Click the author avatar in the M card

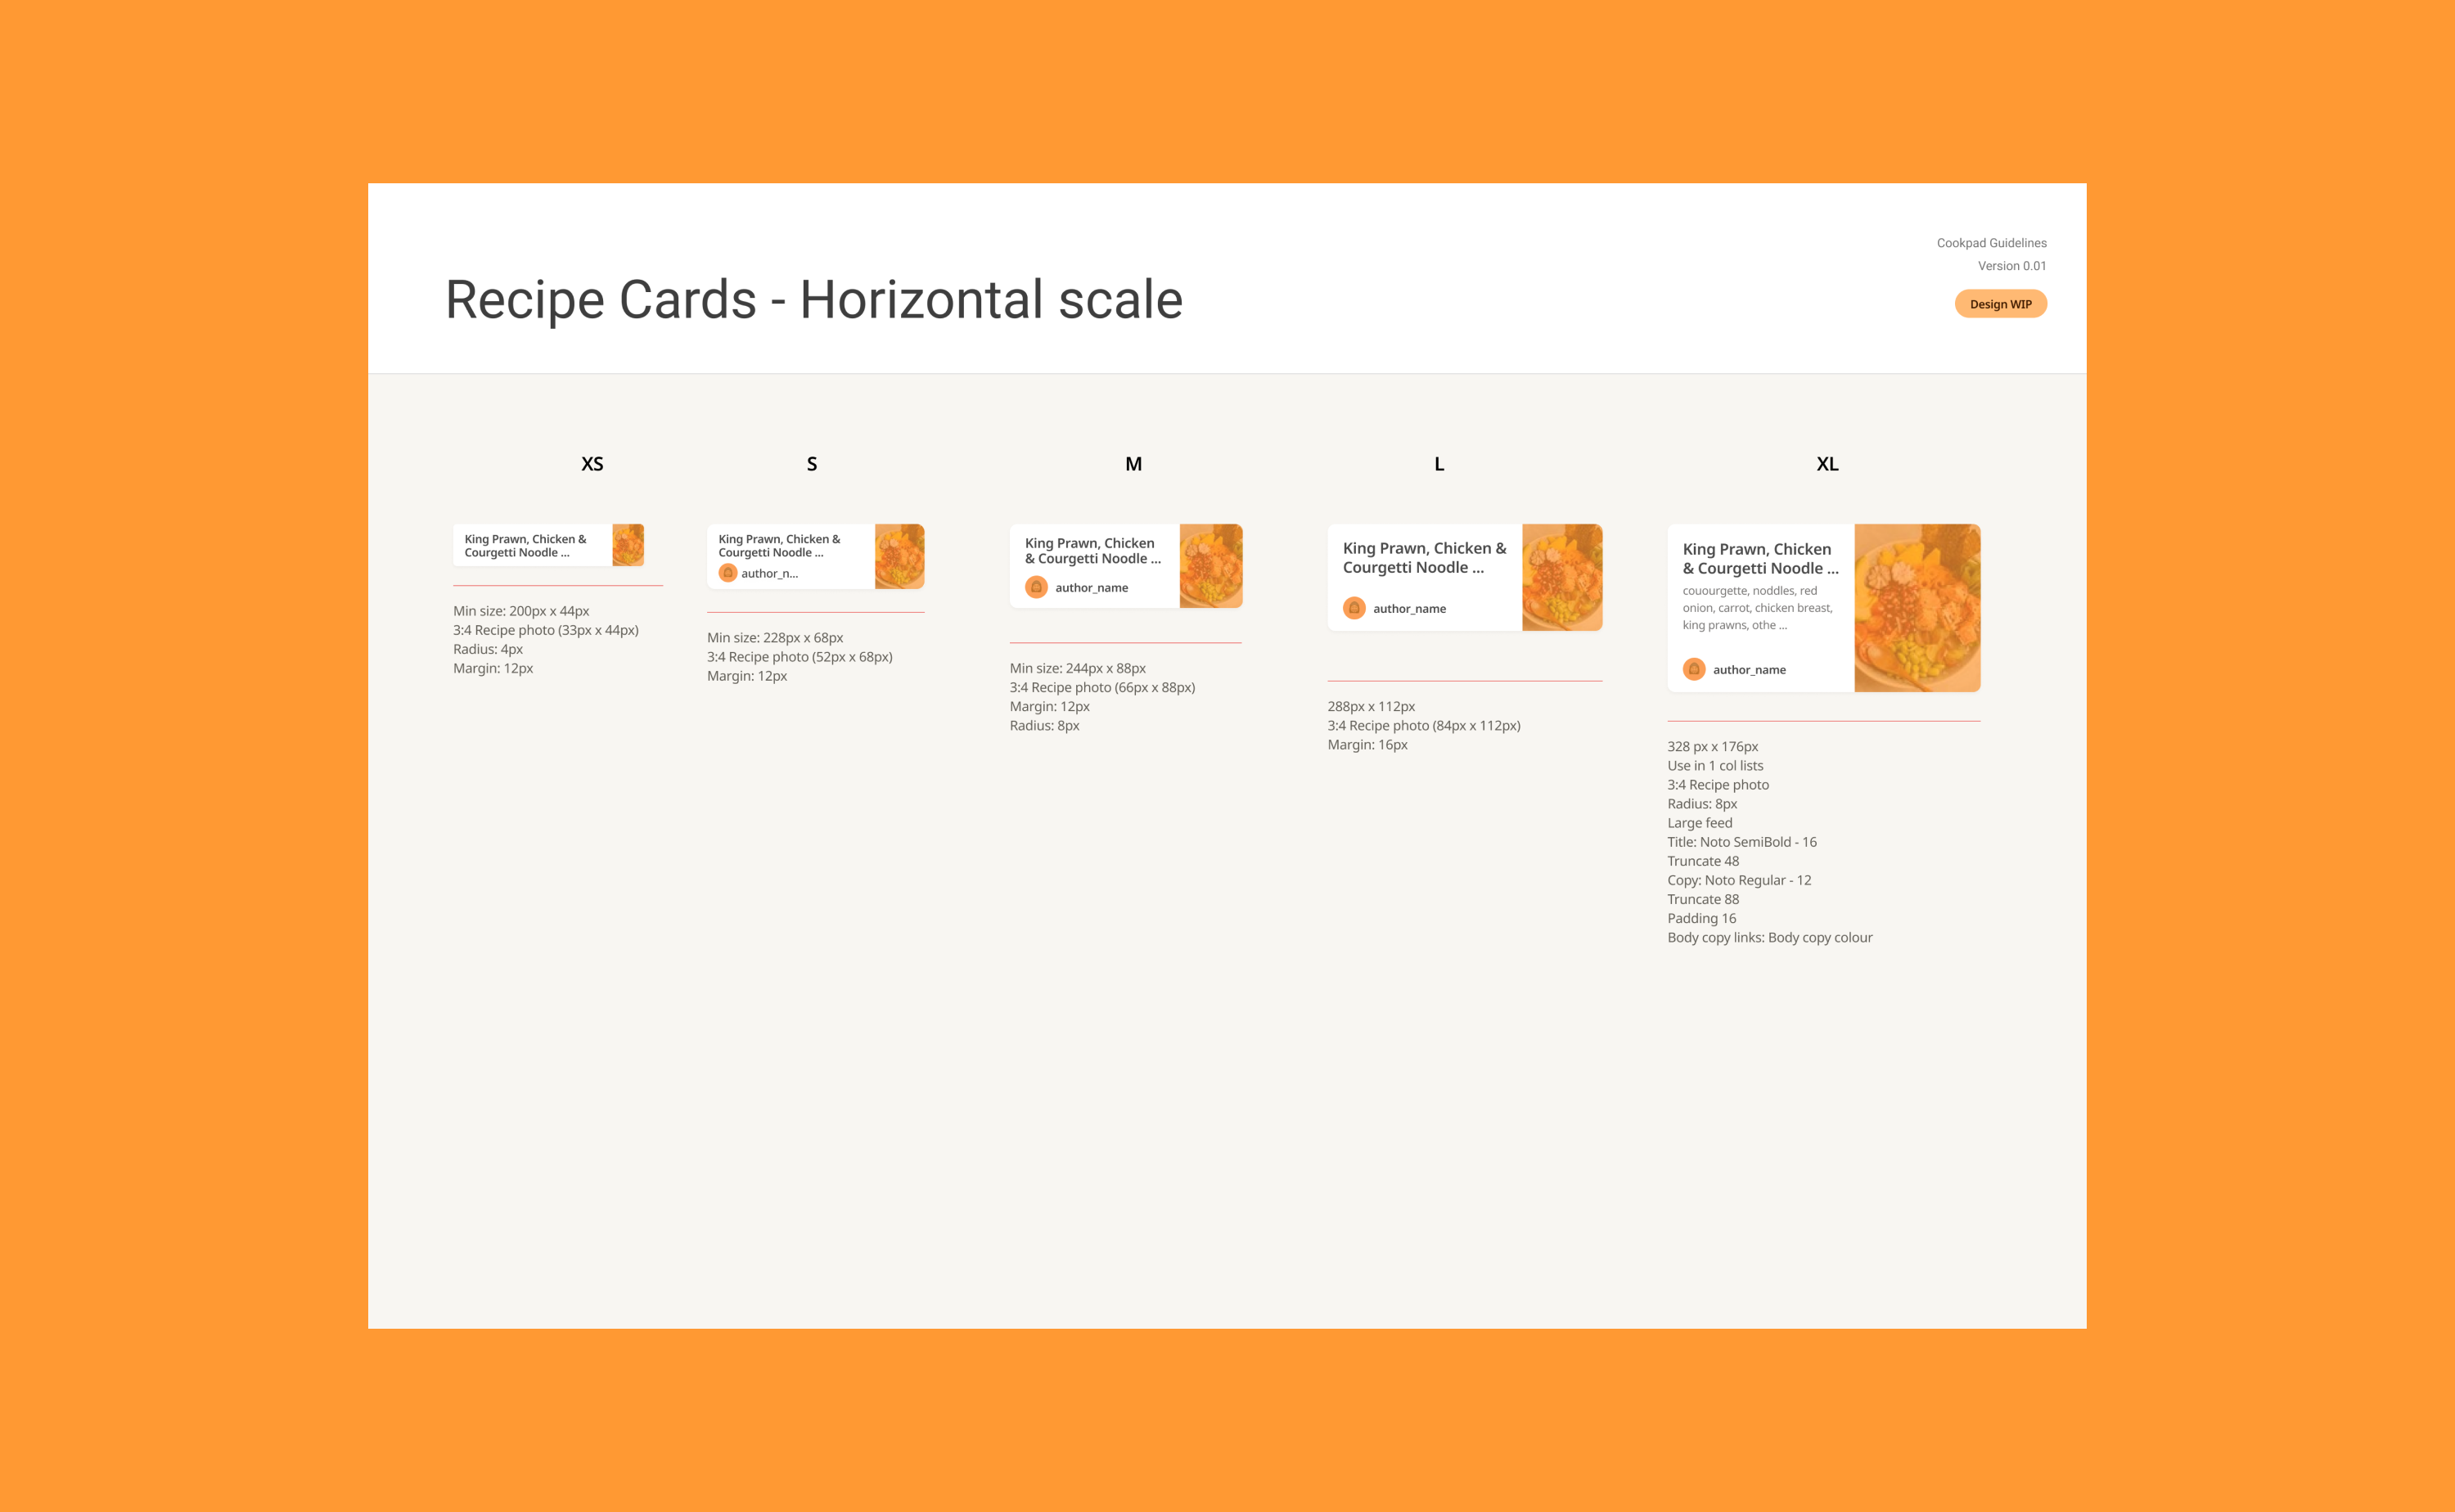click(1036, 587)
